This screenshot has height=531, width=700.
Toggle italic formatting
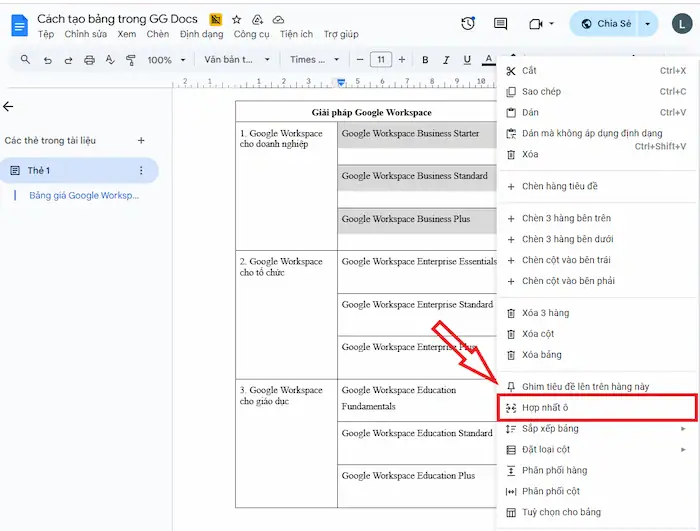(x=446, y=60)
